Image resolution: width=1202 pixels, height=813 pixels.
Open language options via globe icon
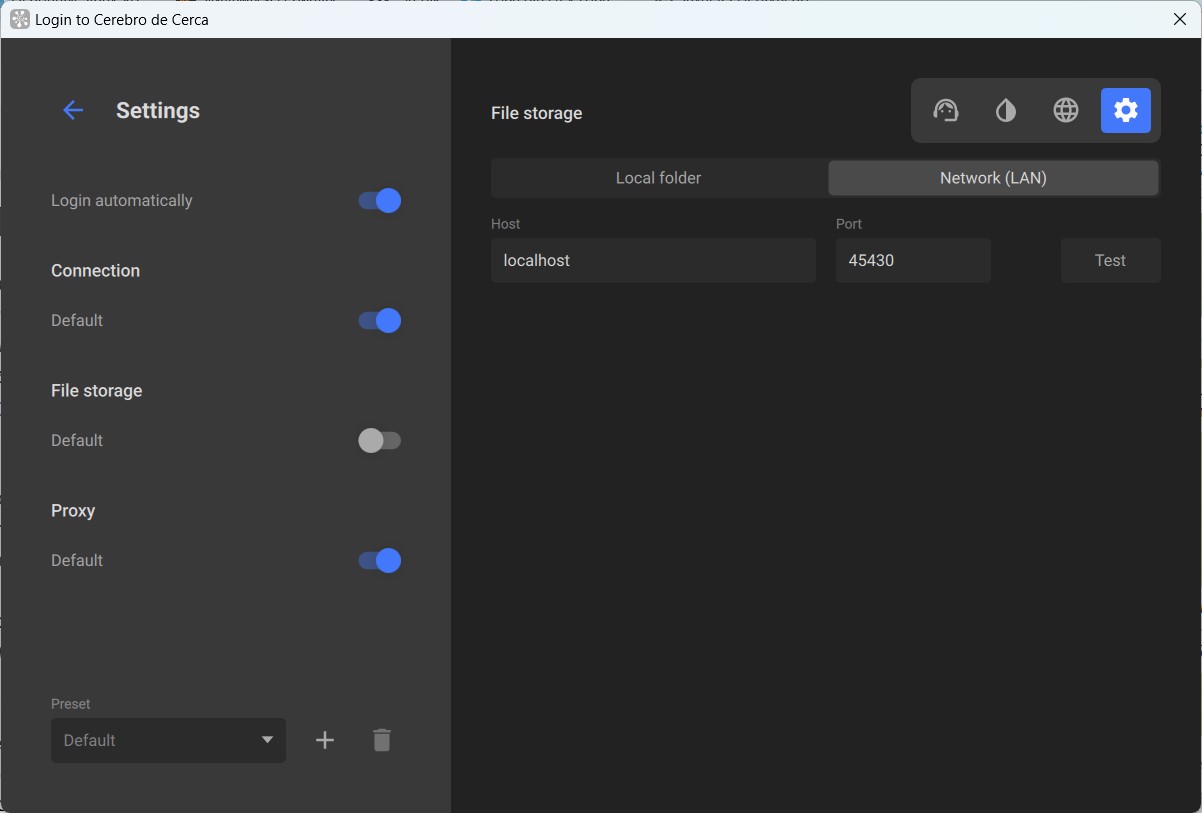(x=1066, y=110)
